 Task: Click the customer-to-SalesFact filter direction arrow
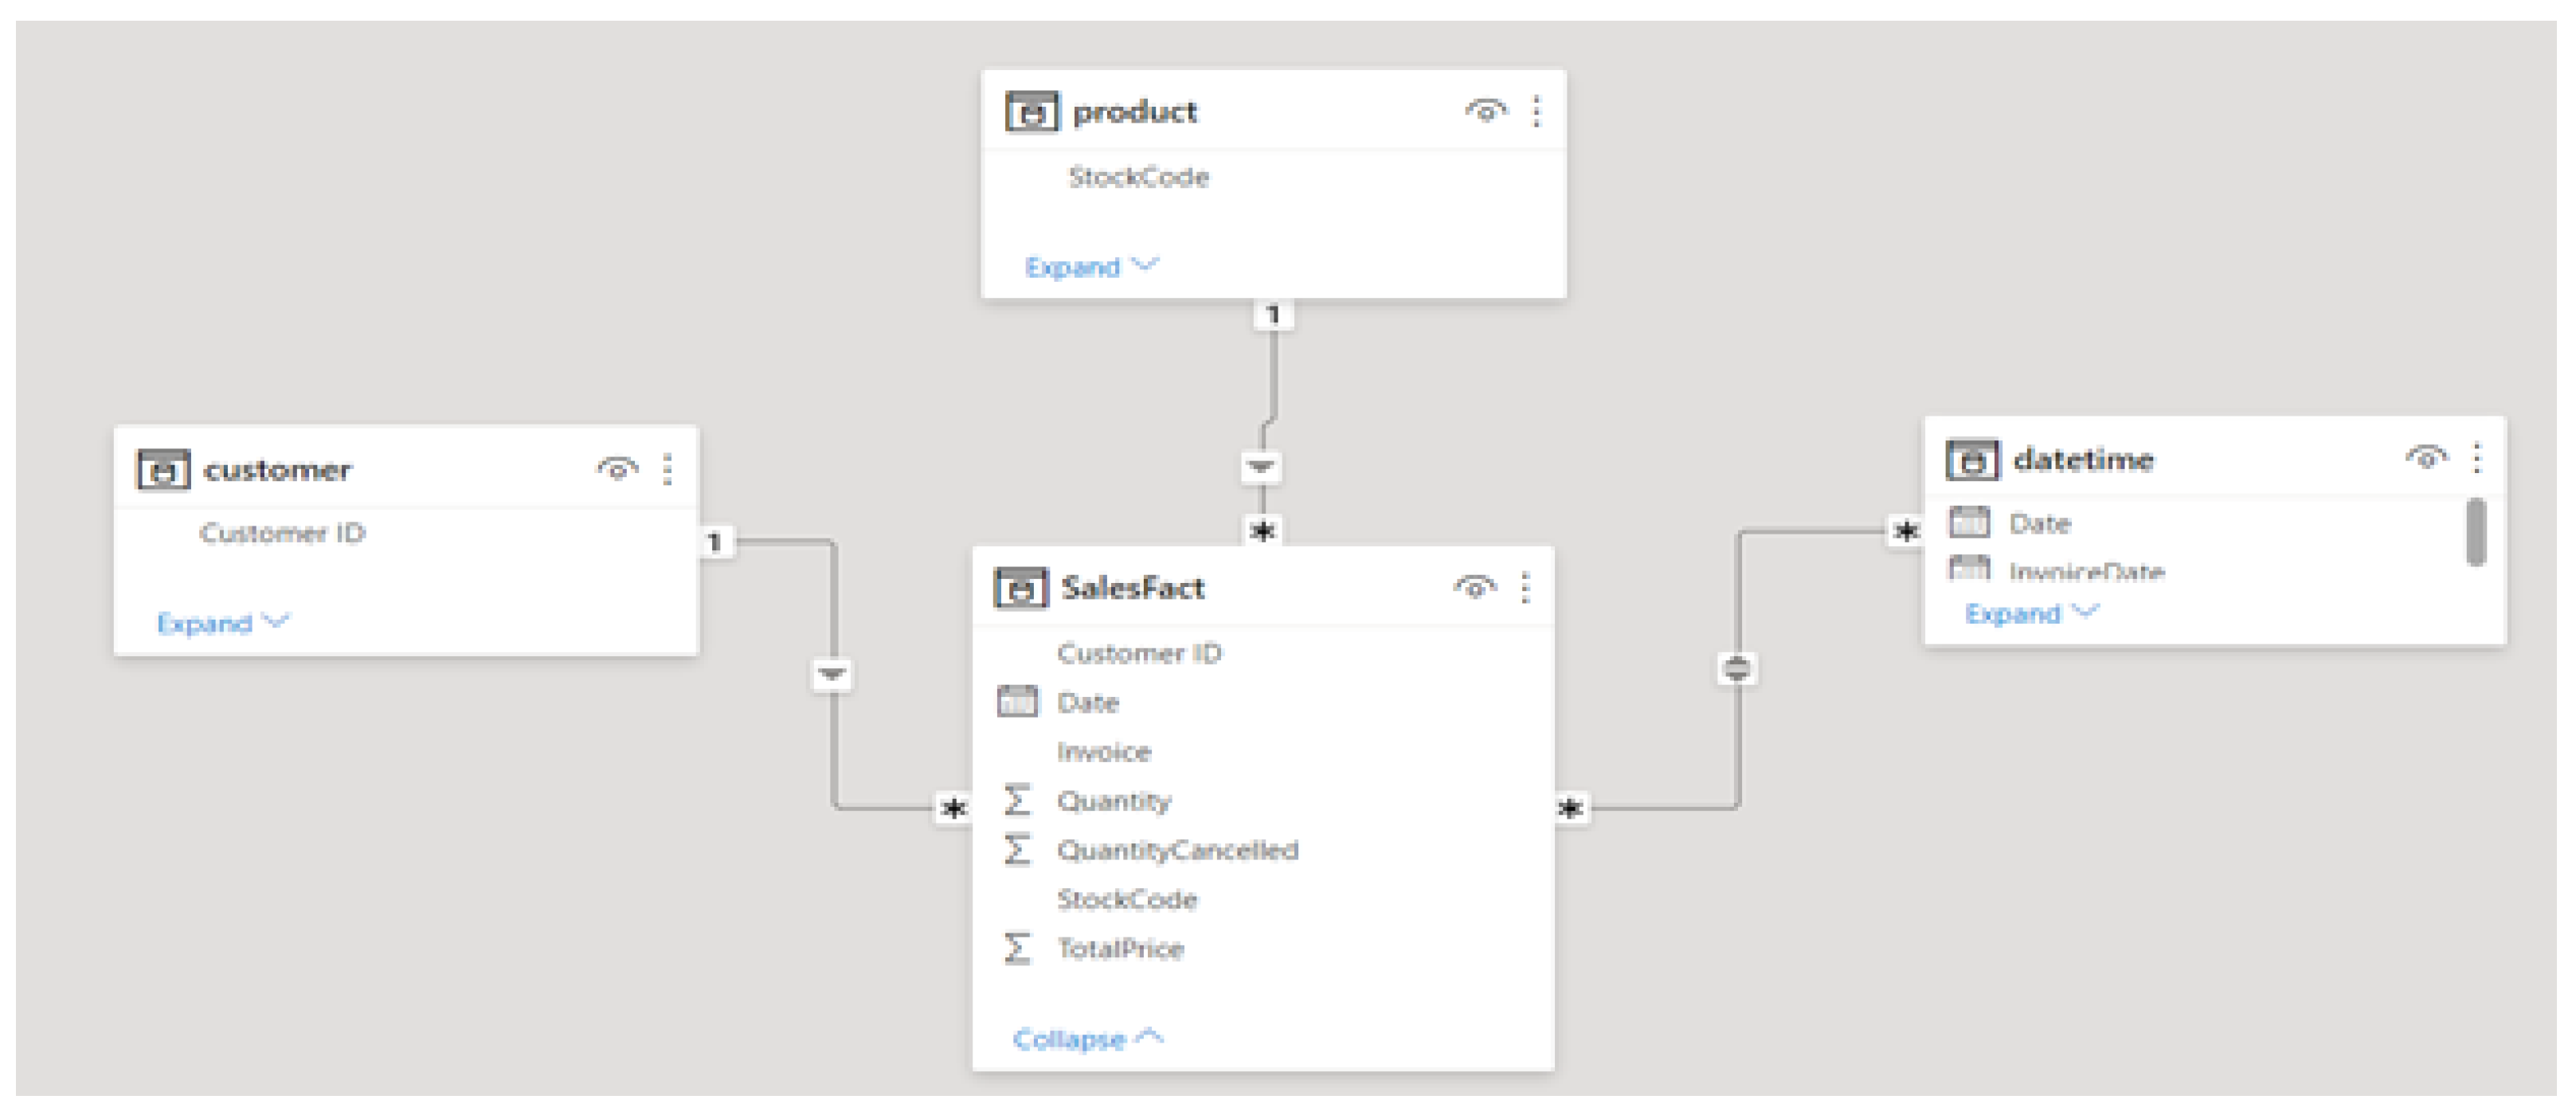832,674
